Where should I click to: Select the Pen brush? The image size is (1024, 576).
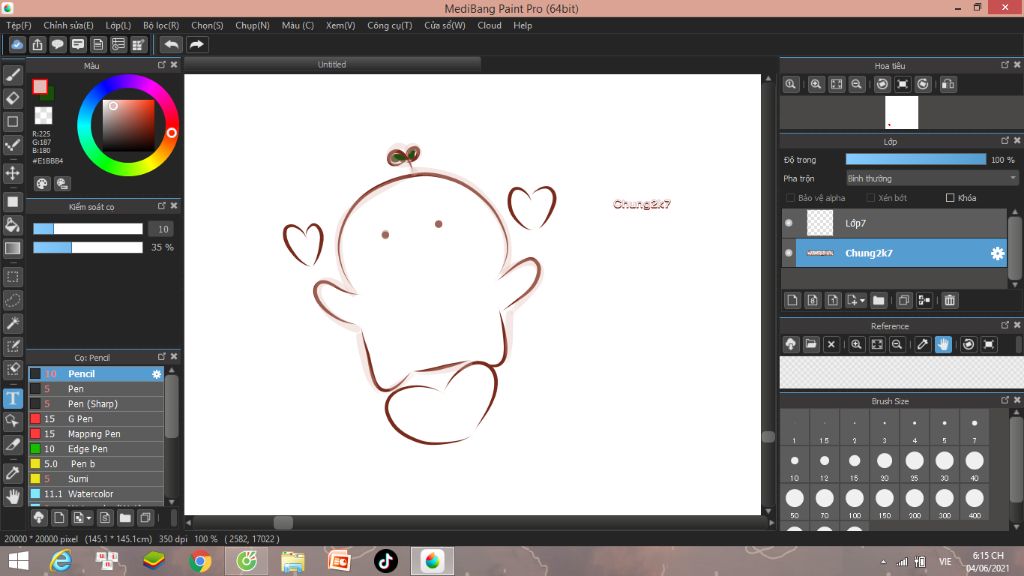[x=95, y=389]
